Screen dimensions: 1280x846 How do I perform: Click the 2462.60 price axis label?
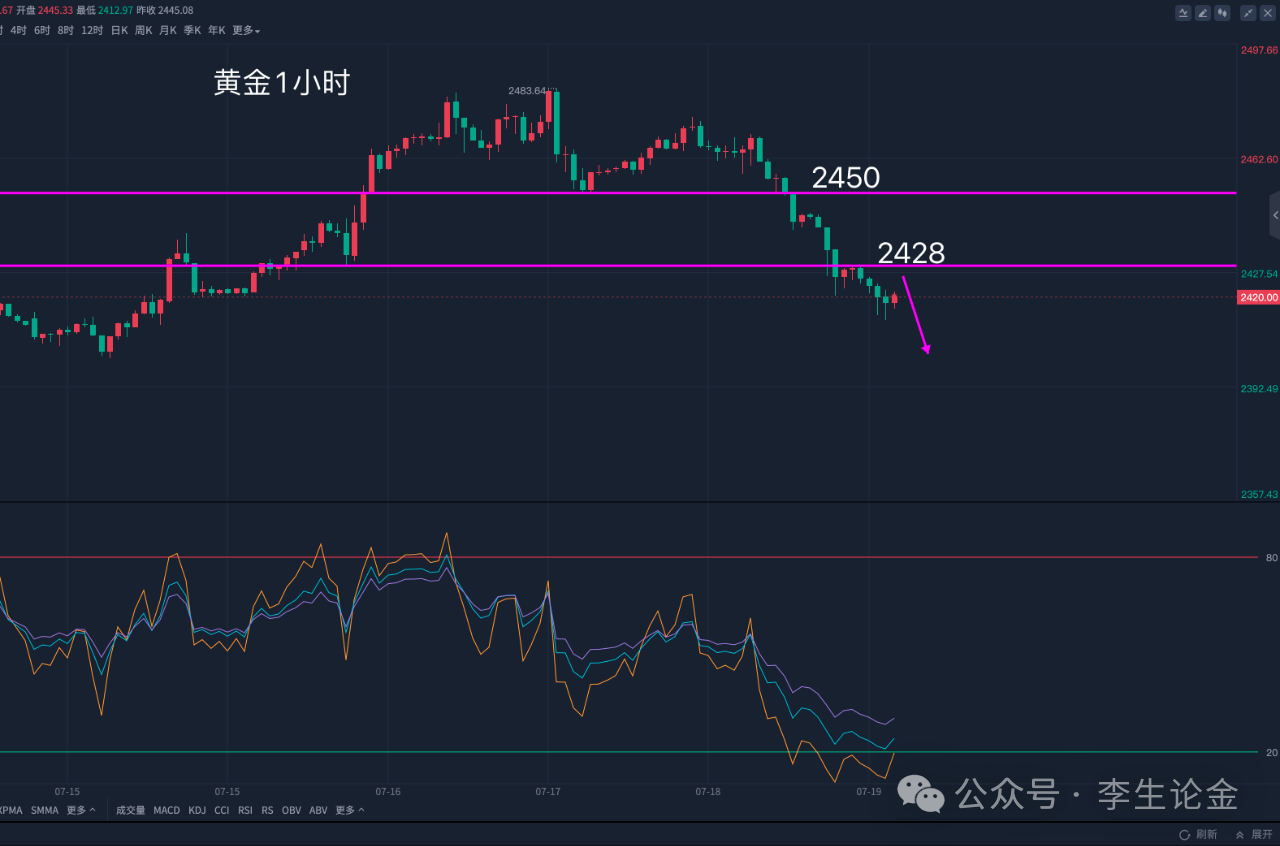click(1259, 159)
